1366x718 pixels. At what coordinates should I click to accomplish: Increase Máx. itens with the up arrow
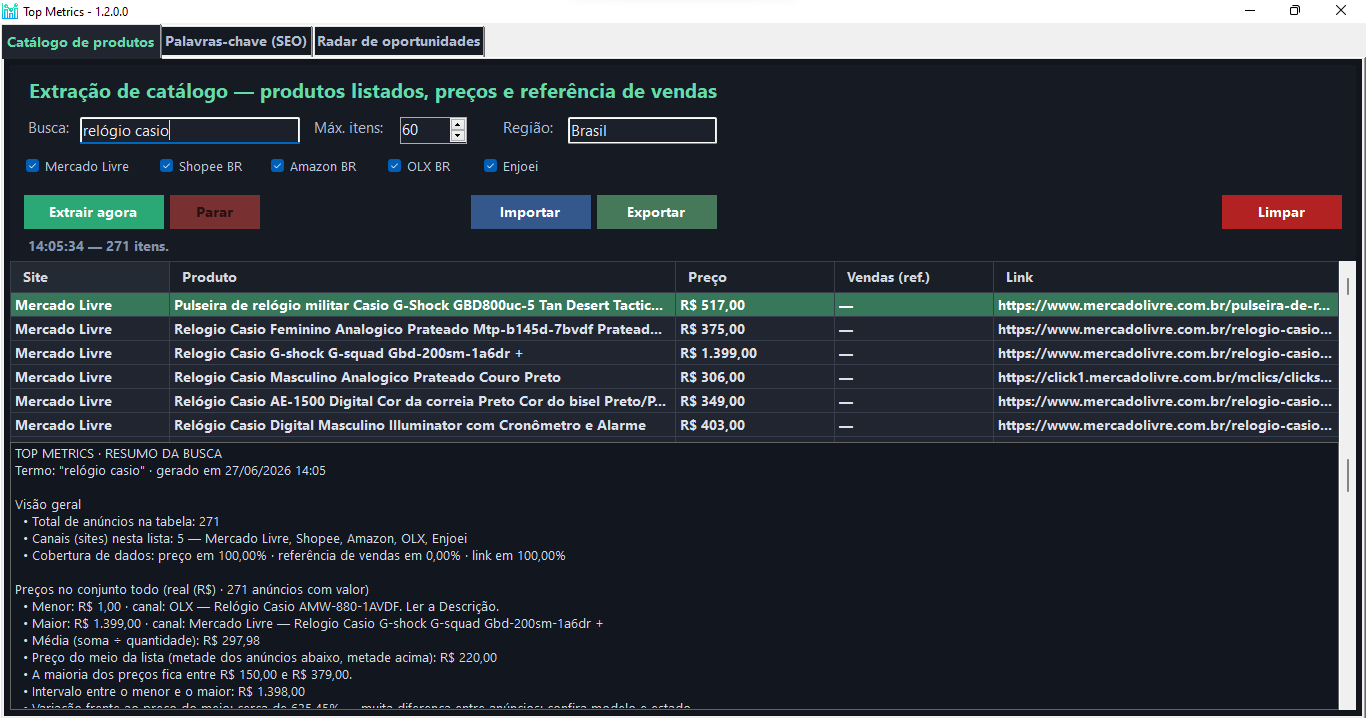pos(458,124)
